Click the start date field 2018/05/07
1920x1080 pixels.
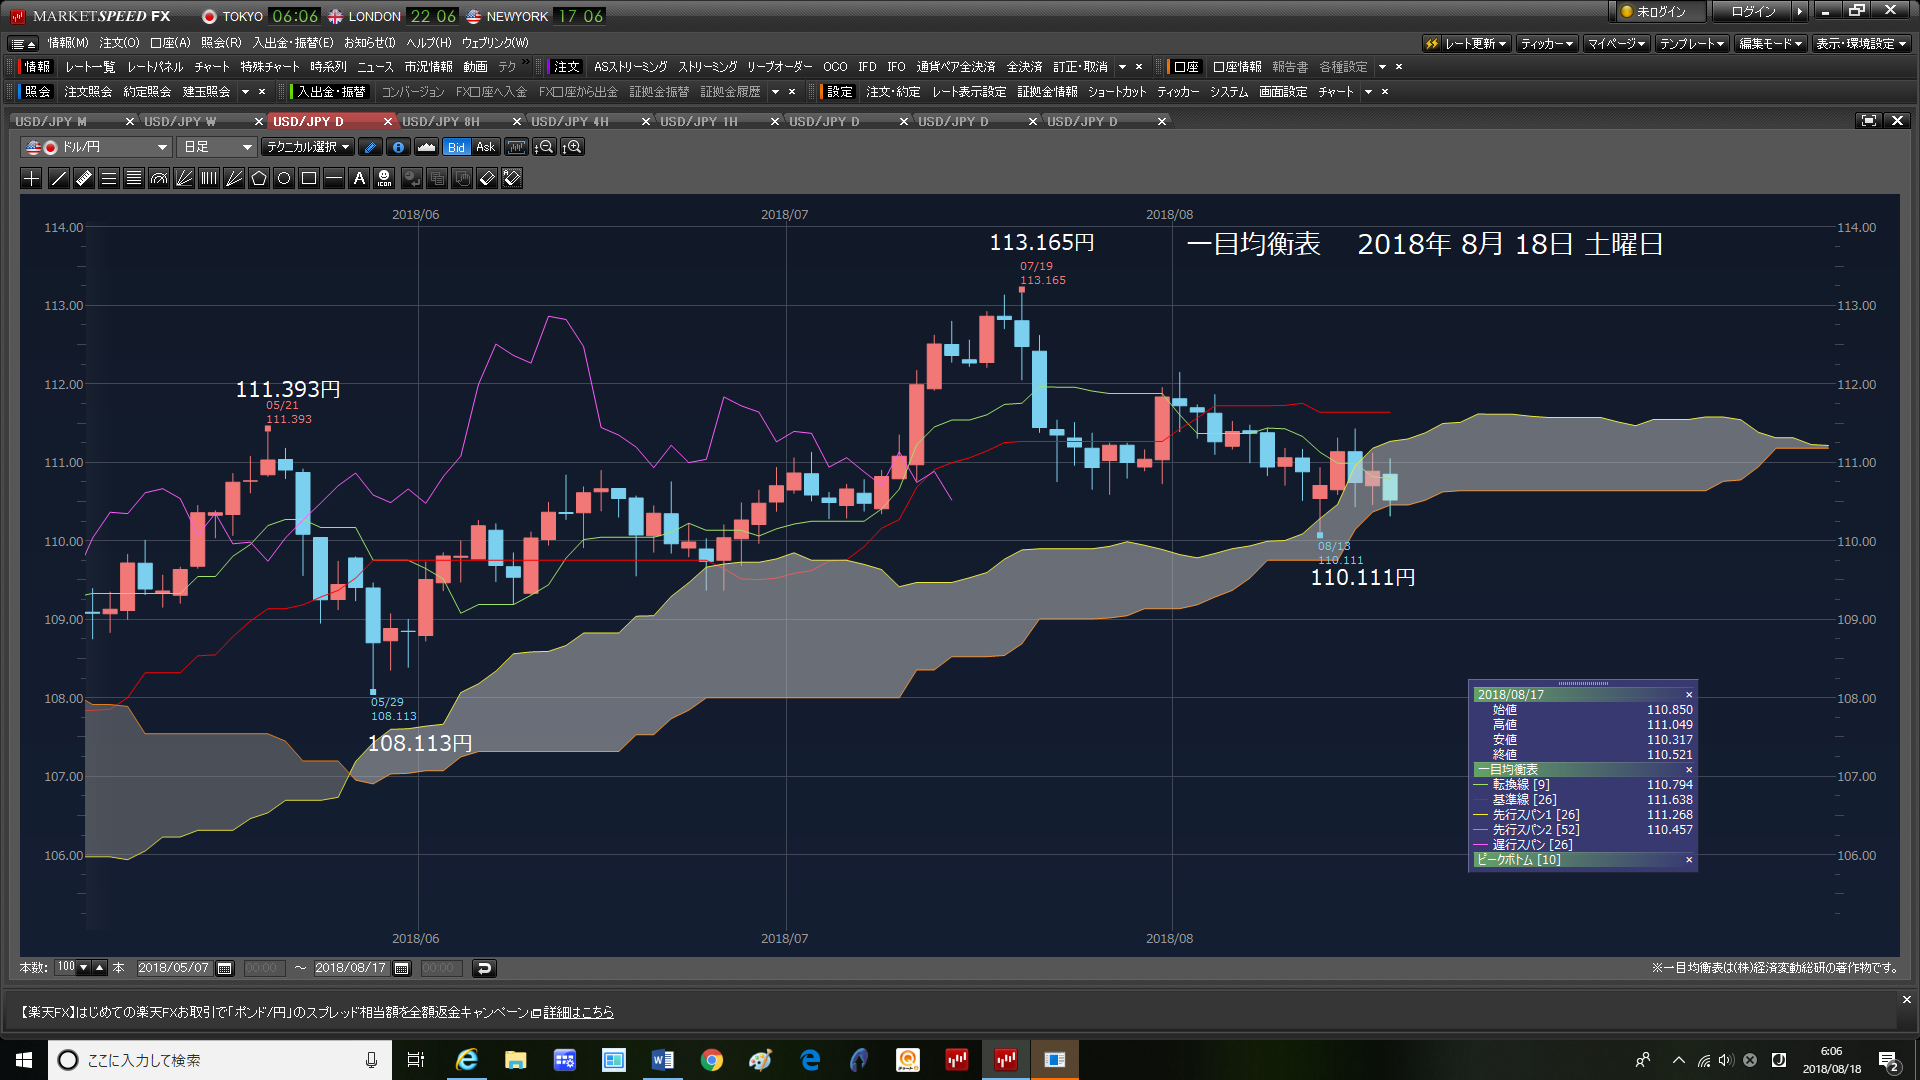(x=173, y=968)
